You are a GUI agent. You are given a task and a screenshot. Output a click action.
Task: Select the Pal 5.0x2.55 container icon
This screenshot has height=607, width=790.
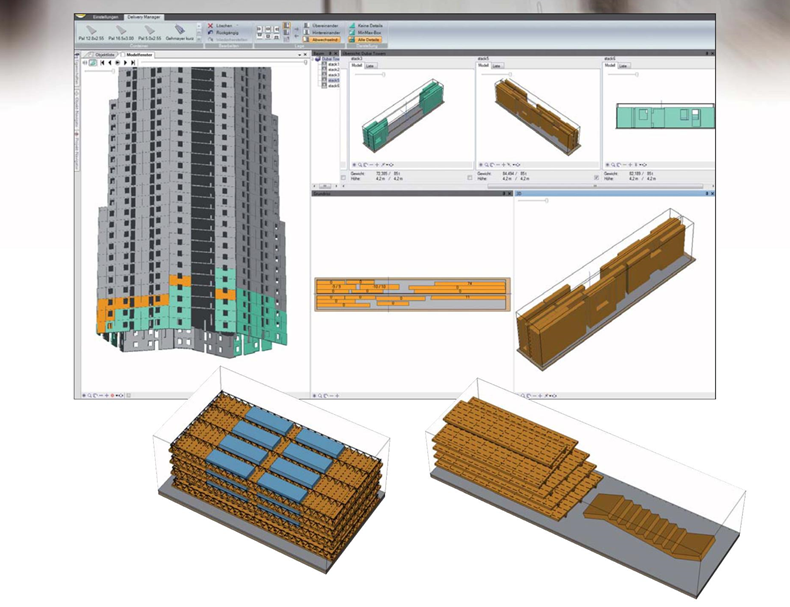[147, 31]
